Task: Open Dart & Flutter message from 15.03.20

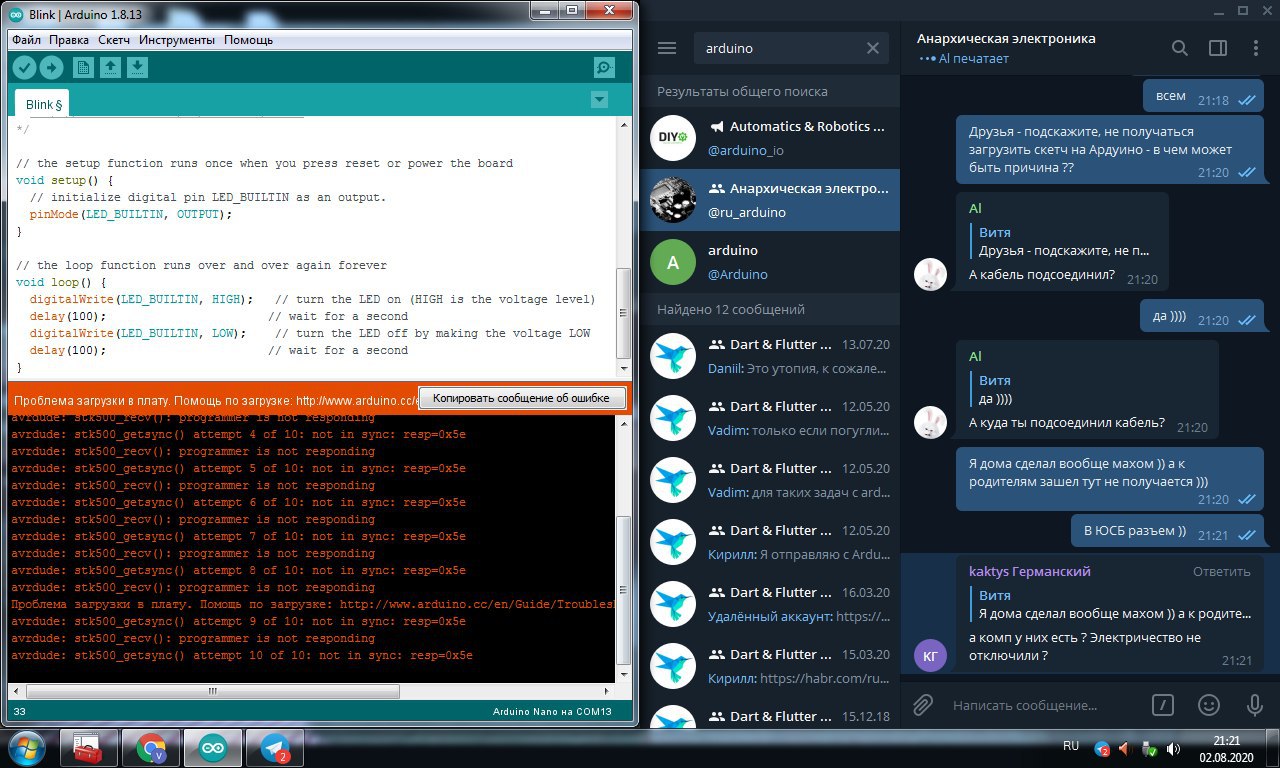Action: coord(771,666)
